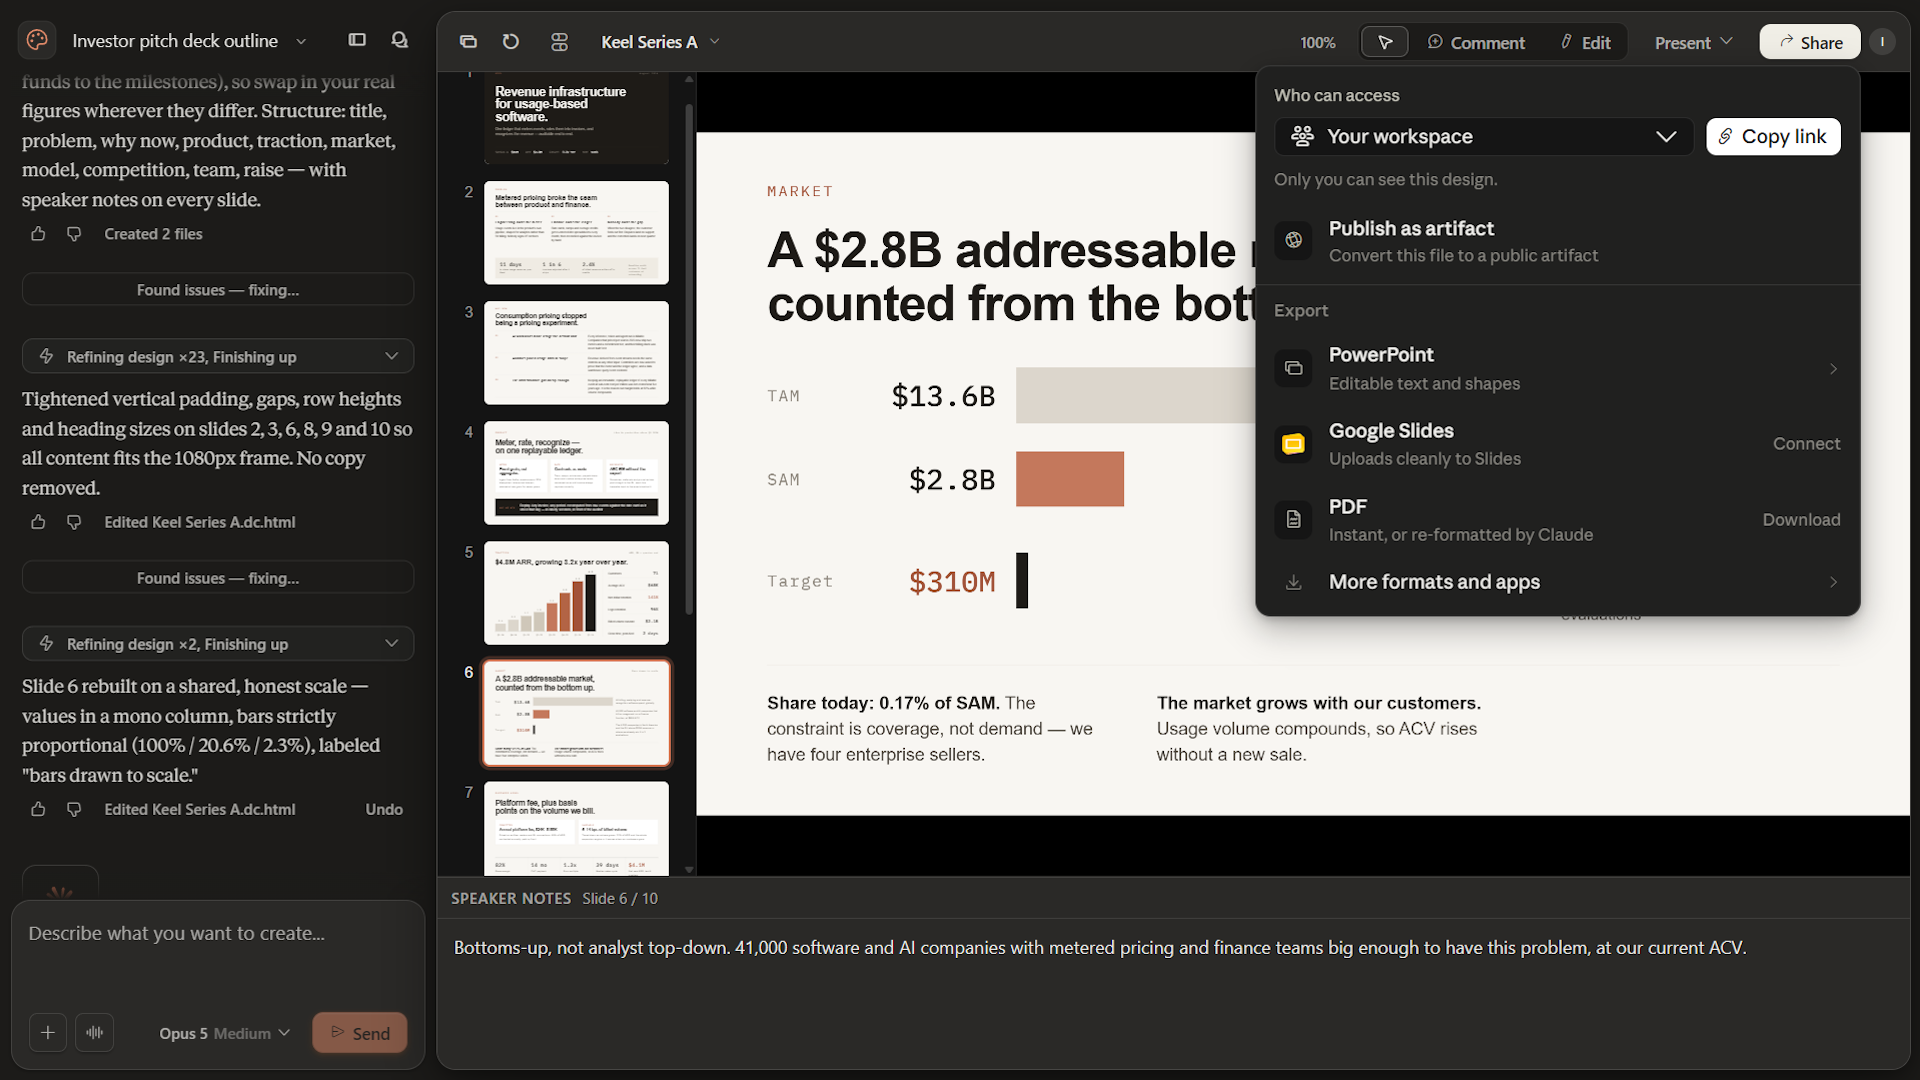The image size is (1920, 1080).
Task: Click the Copy link button
Action: point(1773,137)
